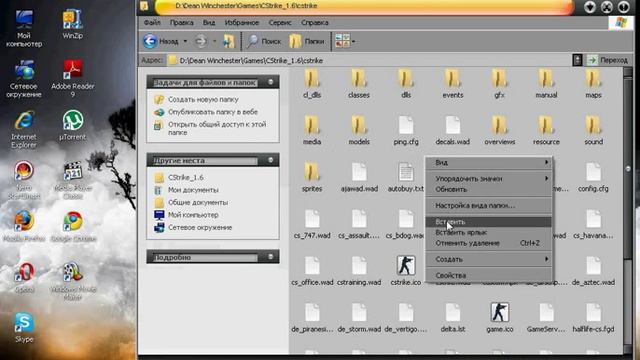Open the Nero StartSmart desktop shortcut
Screen dimensions: 640x360
pos(24,180)
